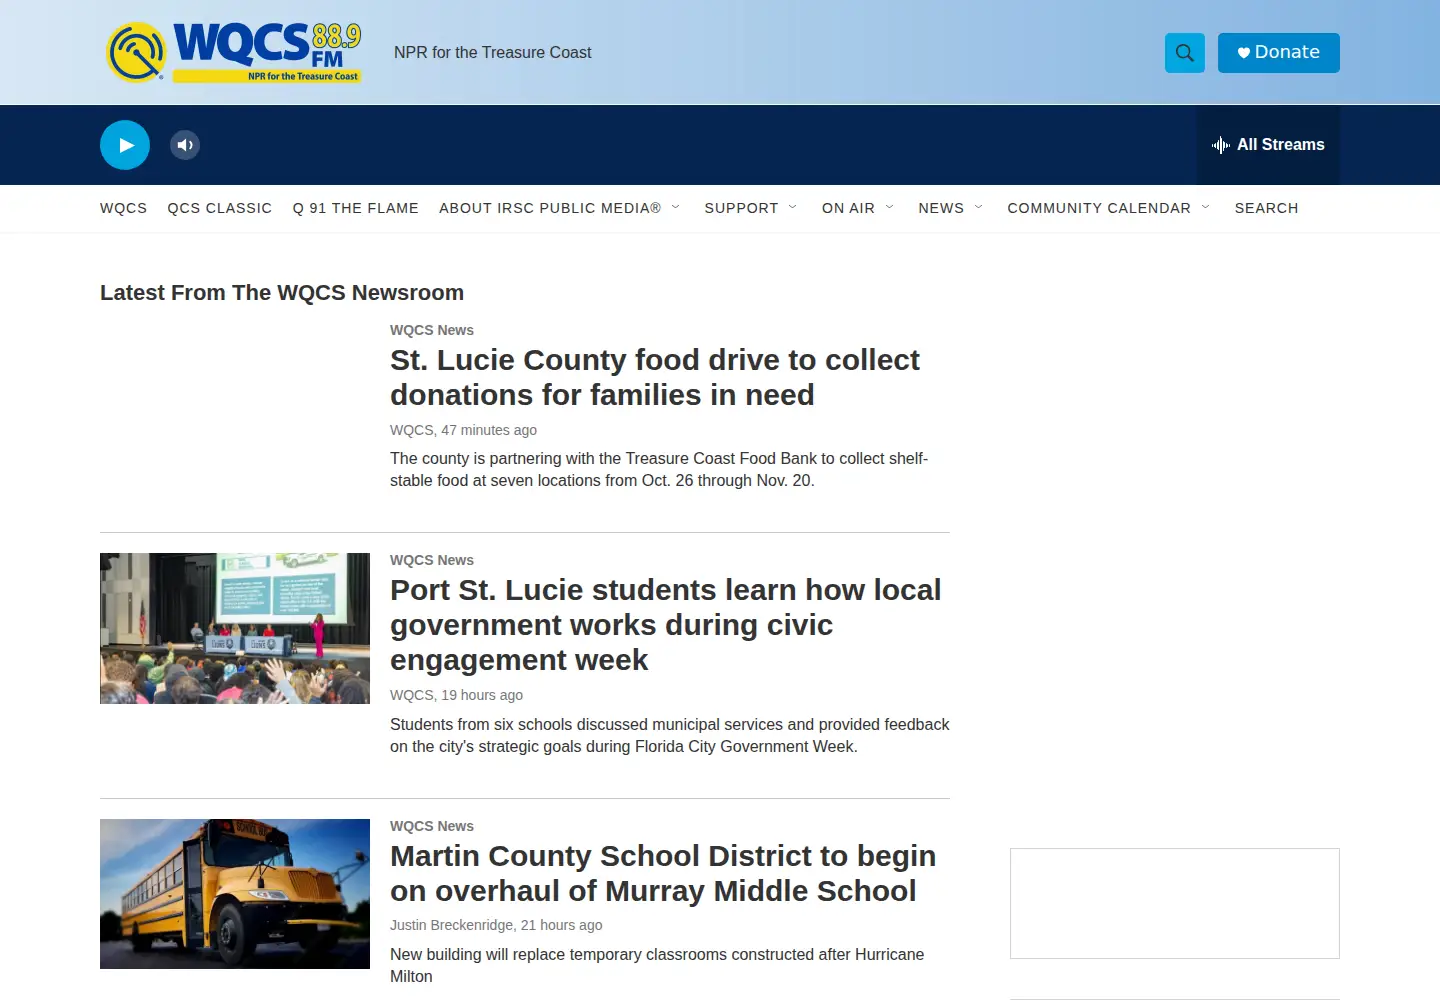The image size is (1440, 1000).
Task: Click the WQCS 88.9 FM logo
Action: coord(234,52)
